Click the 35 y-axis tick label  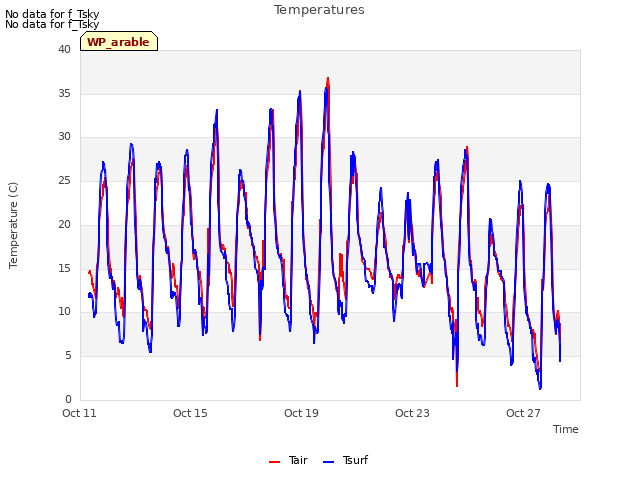[64, 93]
